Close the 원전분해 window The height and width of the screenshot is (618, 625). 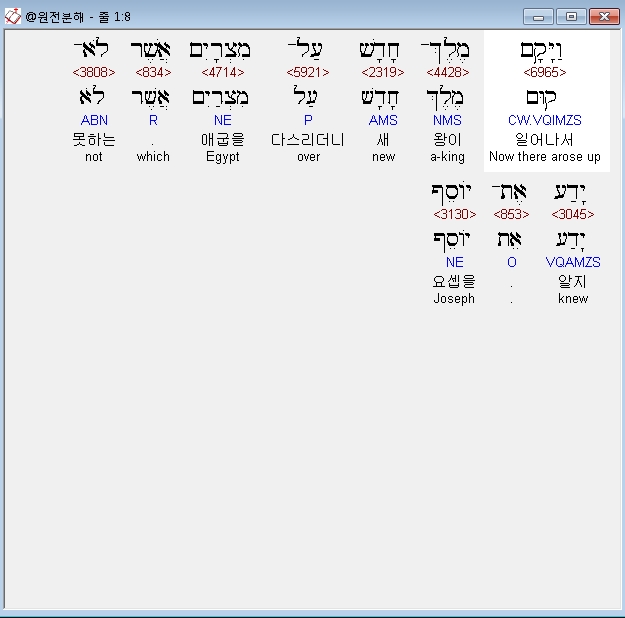(x=604, y=17)
